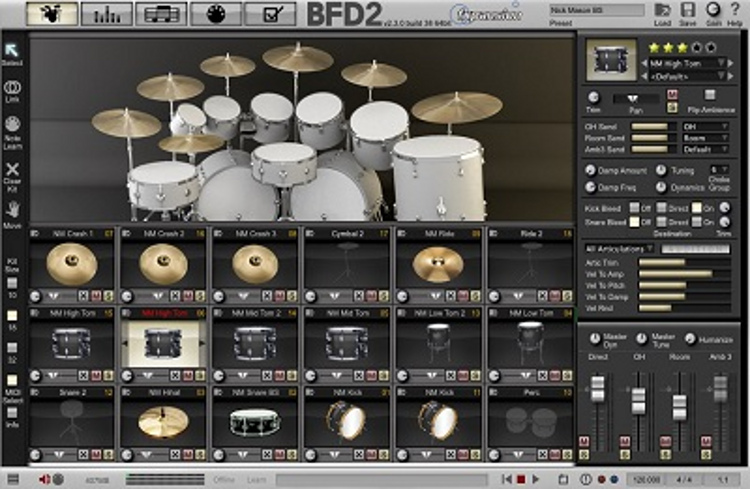The image size is (750, 489).
Task: Activate the Note Learn tool
Action: [x=12, y=124]
